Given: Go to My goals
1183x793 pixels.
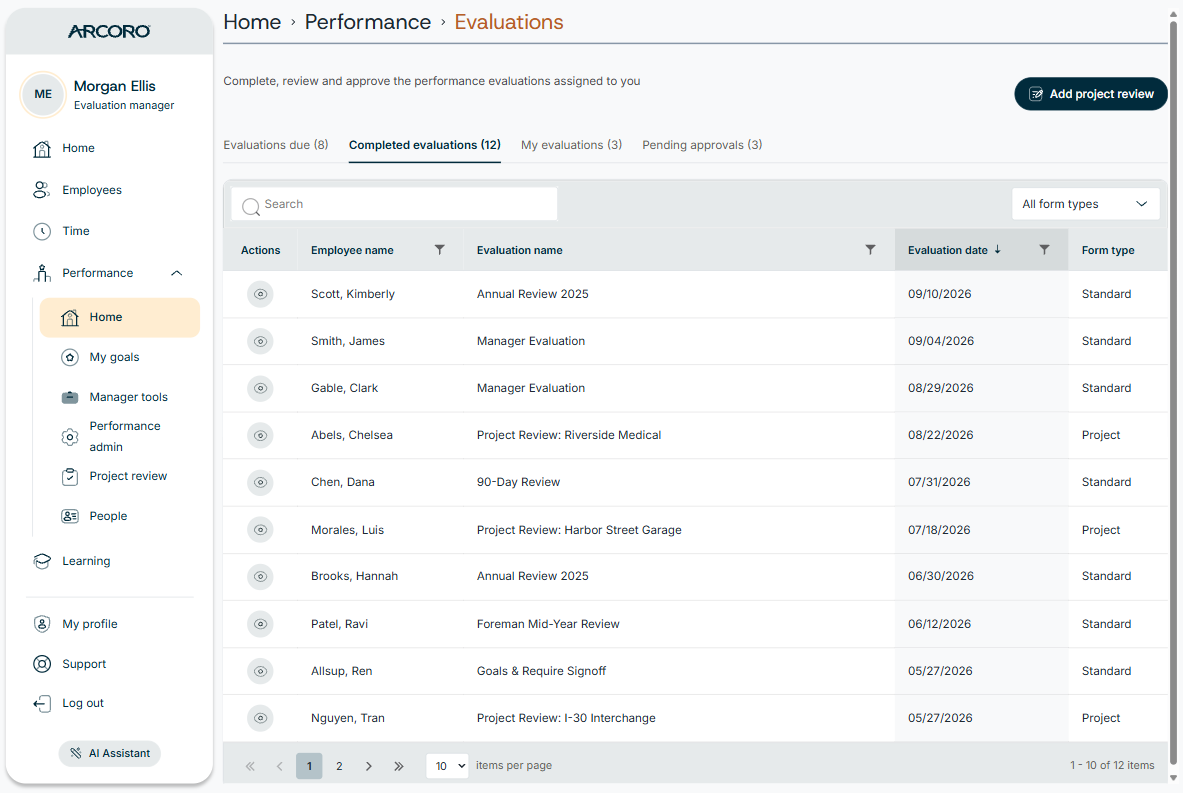Looking at the screenshot, I should click(100, 357).
